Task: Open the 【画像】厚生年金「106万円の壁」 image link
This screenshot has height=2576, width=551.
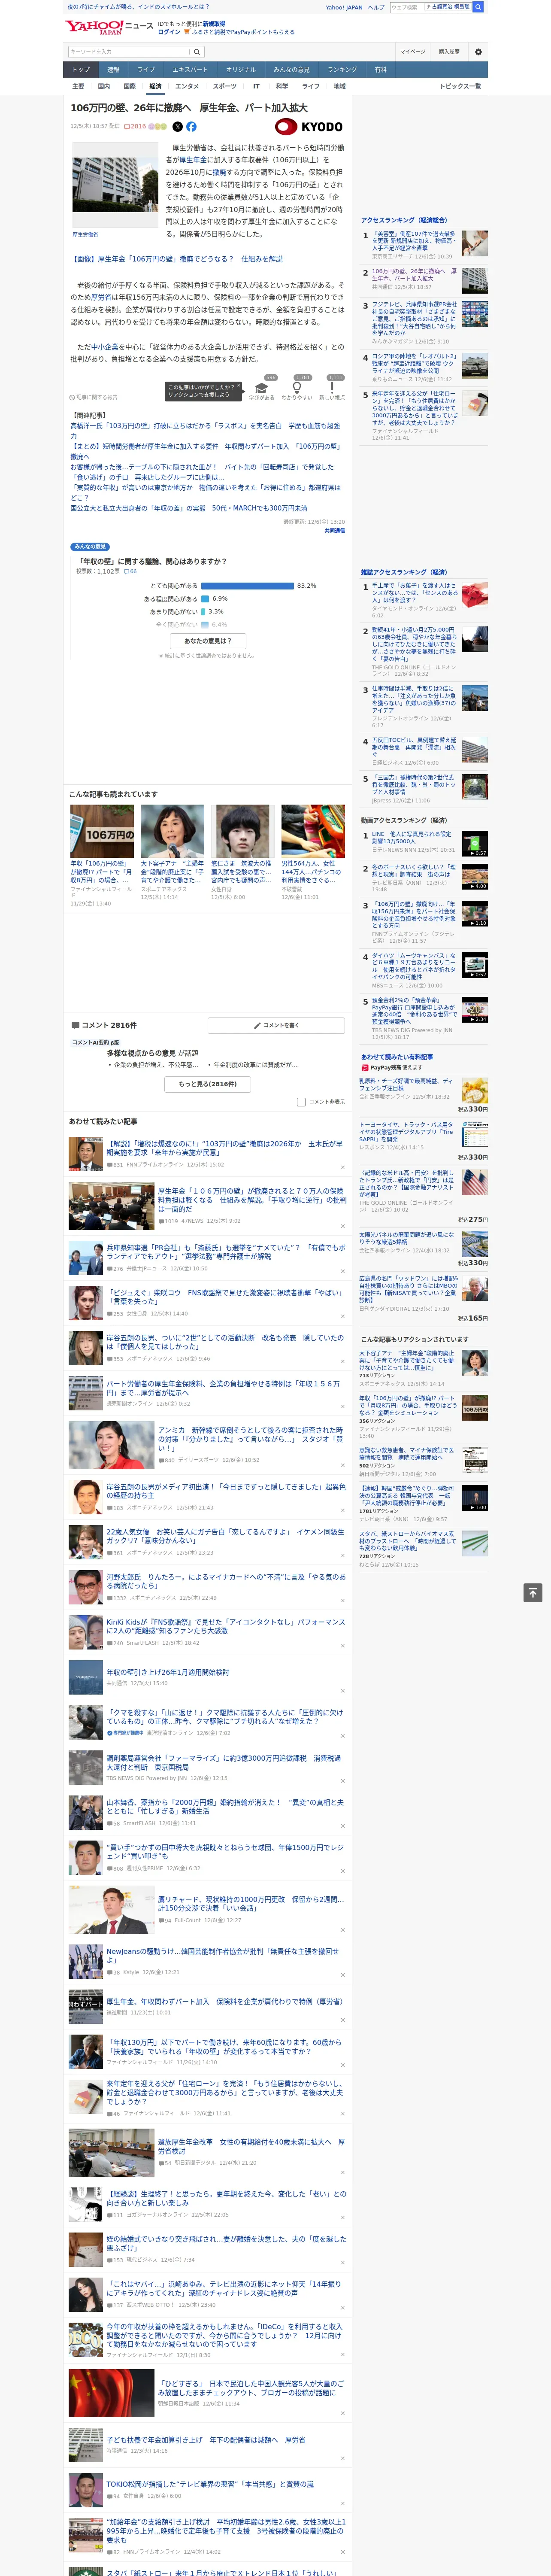Action: tap(176, 259)
